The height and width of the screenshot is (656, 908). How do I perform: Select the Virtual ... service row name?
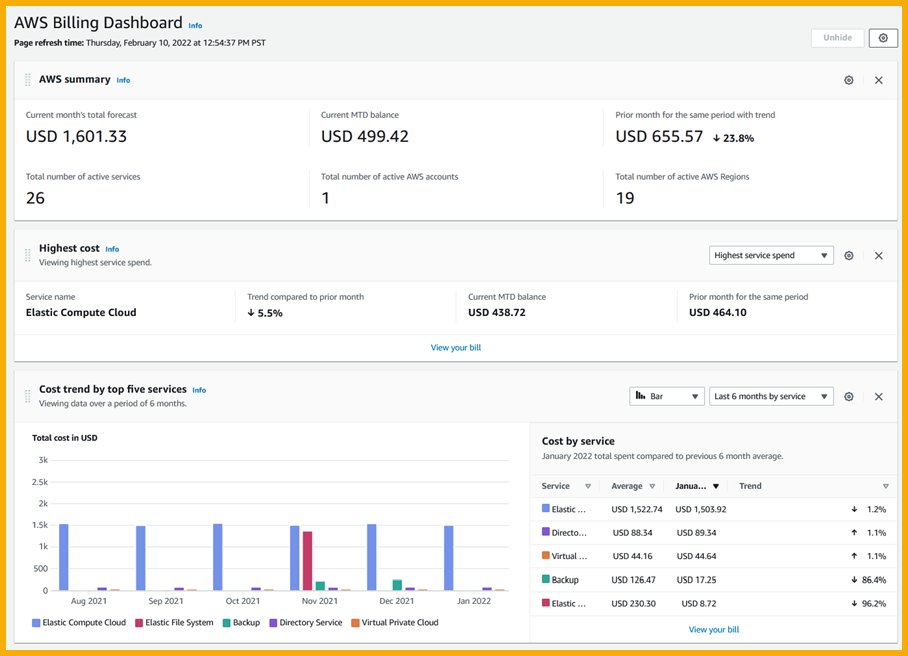click(x=569, y=556)
